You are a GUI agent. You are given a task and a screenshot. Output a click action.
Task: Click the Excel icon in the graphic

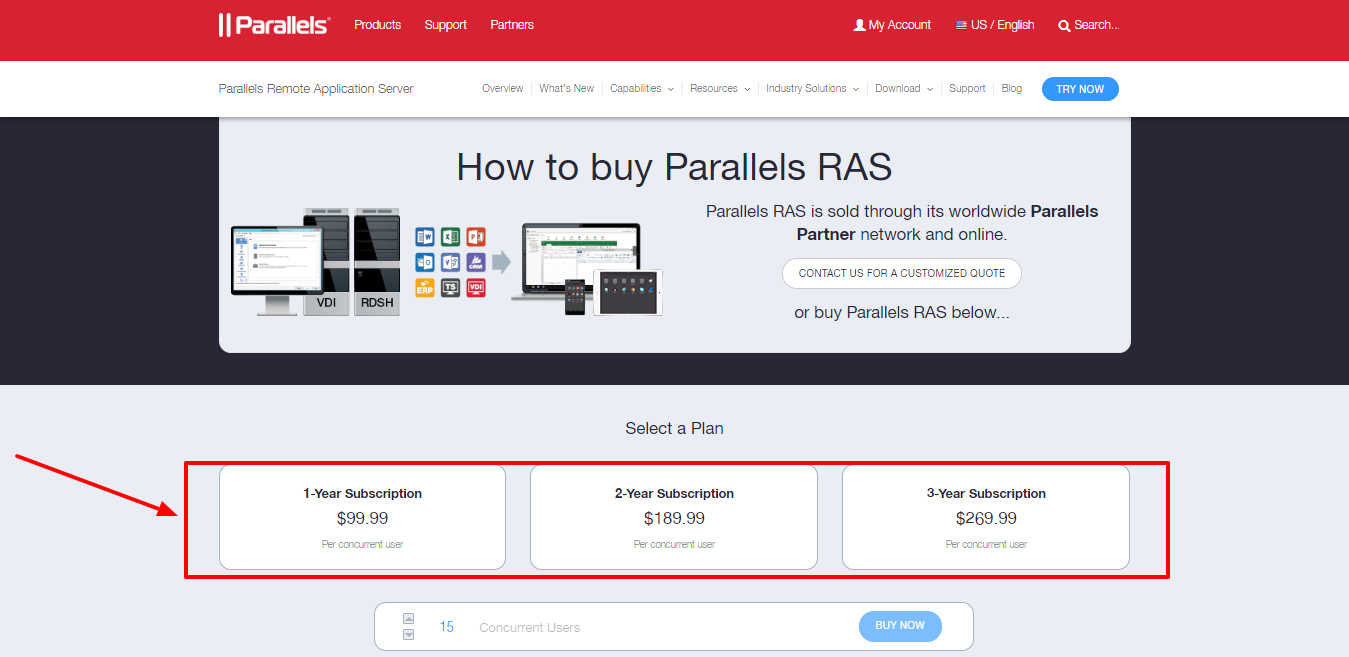tap(450, 236)
